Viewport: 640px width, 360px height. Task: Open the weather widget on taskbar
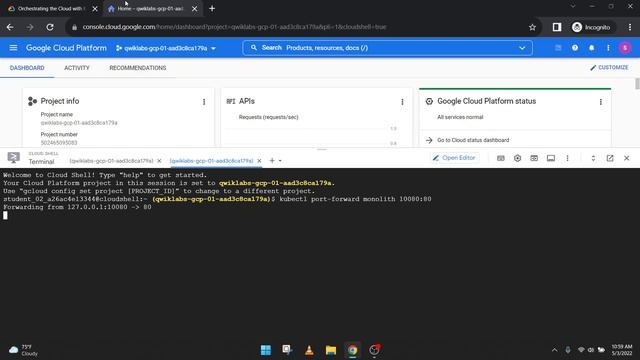[x=24, y=350]
